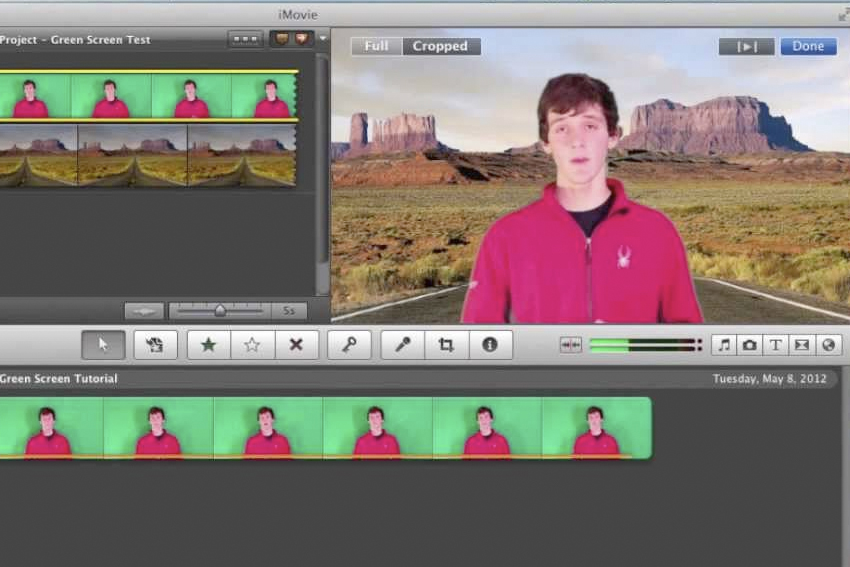The width and height of the screenshot is (850, 567).
Task: Open the photo browser camera icon
Action: point(750,345)
